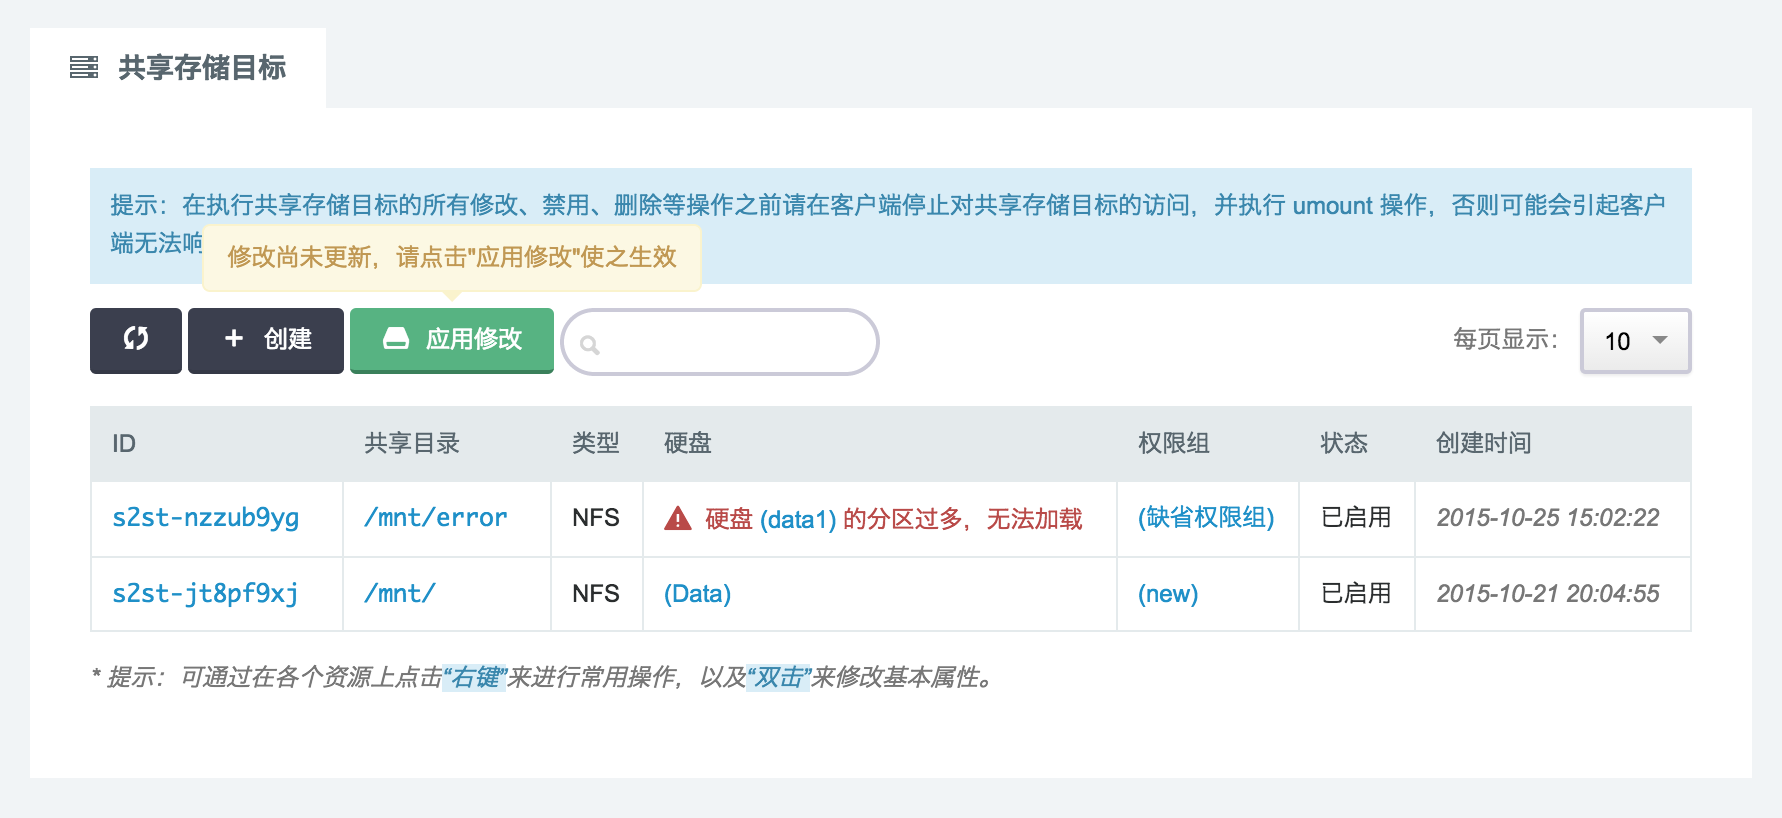
Task: Open the (new) permission group link
Action: click(x=1167, y=594)
